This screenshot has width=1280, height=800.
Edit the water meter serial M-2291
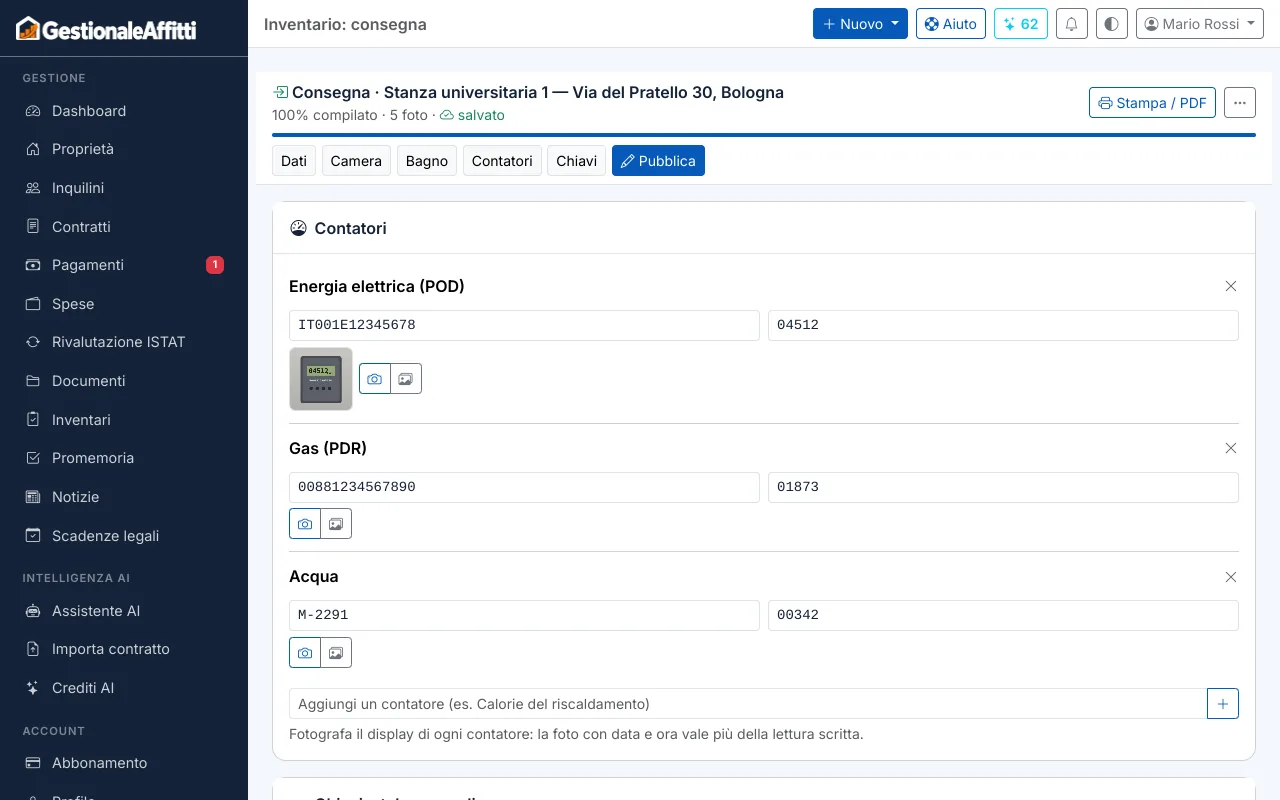coord(524,615)
